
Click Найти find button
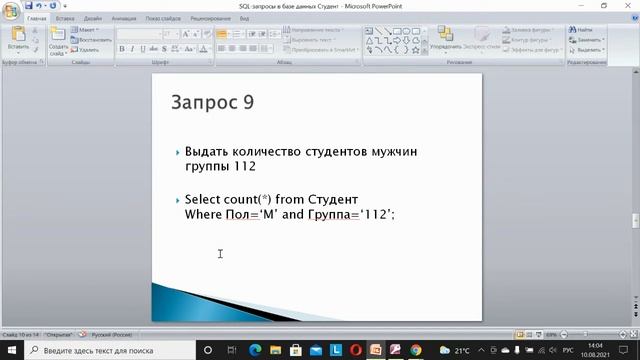pyautogui.click(x=580, y=30)
